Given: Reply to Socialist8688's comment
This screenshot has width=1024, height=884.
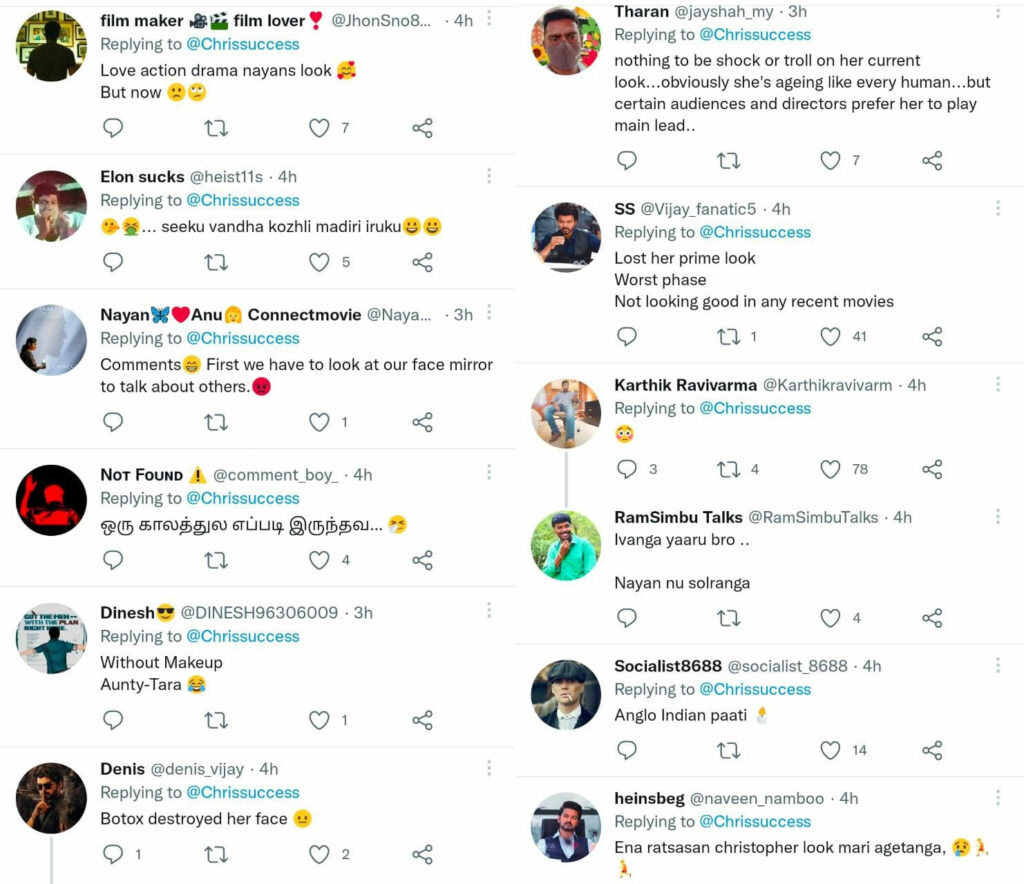Looking at the screenshot, I should (x=627, y=750).
